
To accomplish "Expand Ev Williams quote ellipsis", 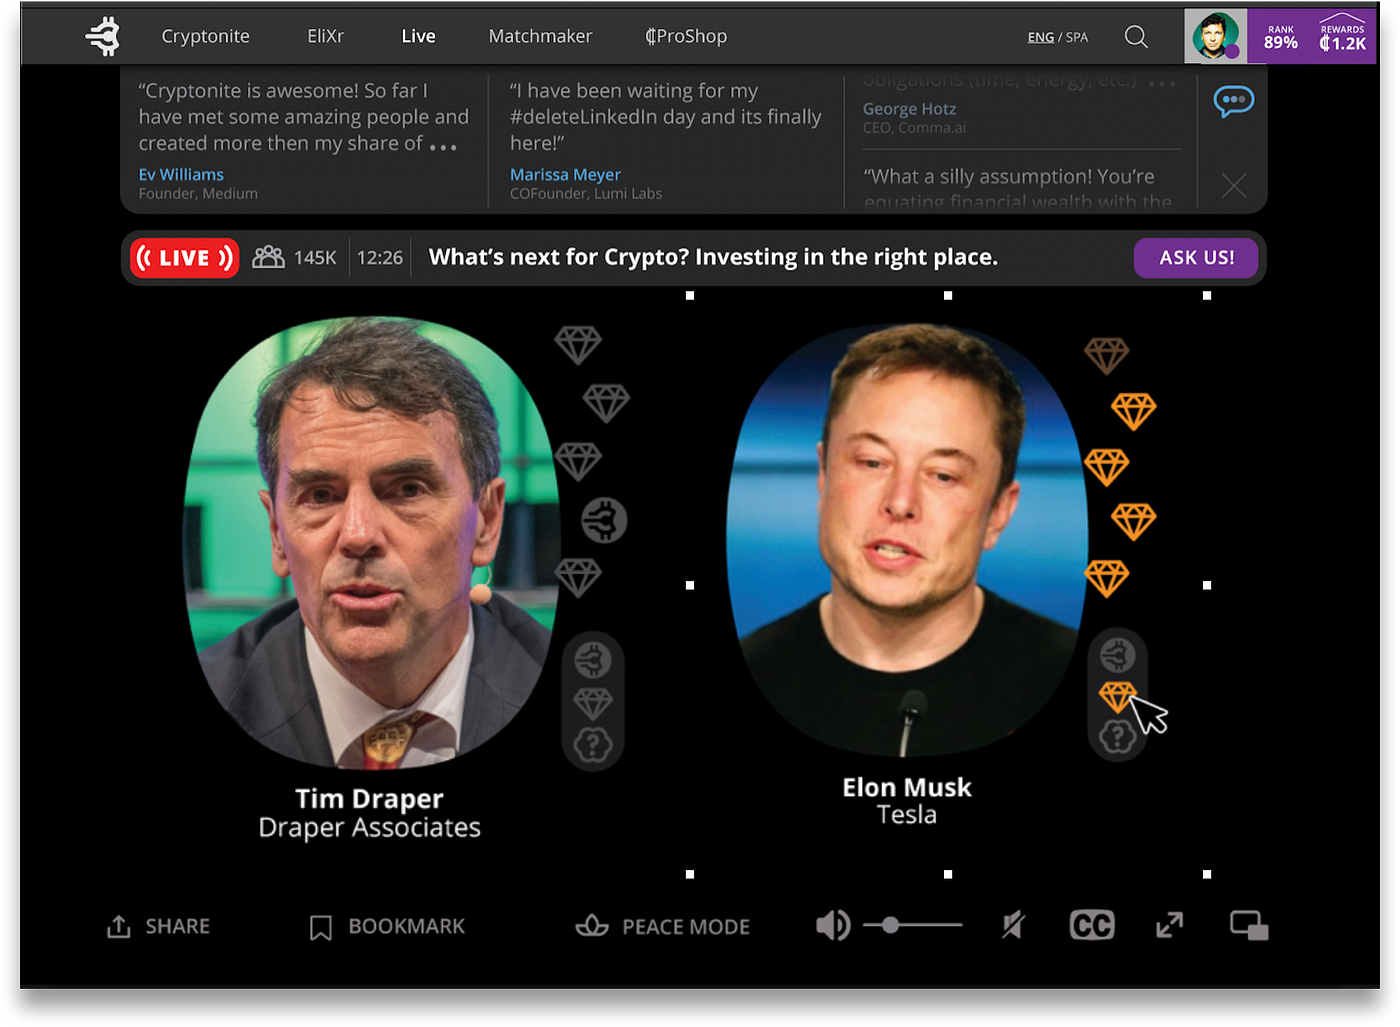I will 444,147.
